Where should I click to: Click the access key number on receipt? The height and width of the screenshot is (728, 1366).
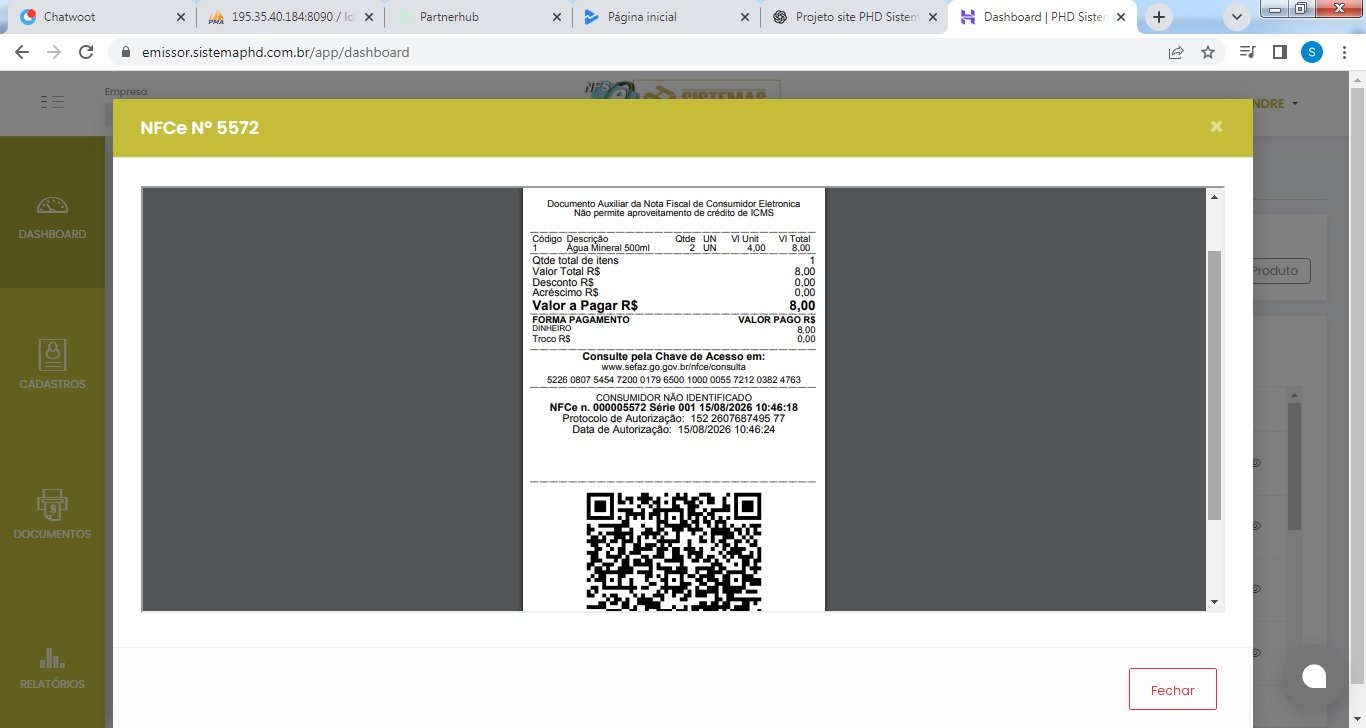coord(673,380)
